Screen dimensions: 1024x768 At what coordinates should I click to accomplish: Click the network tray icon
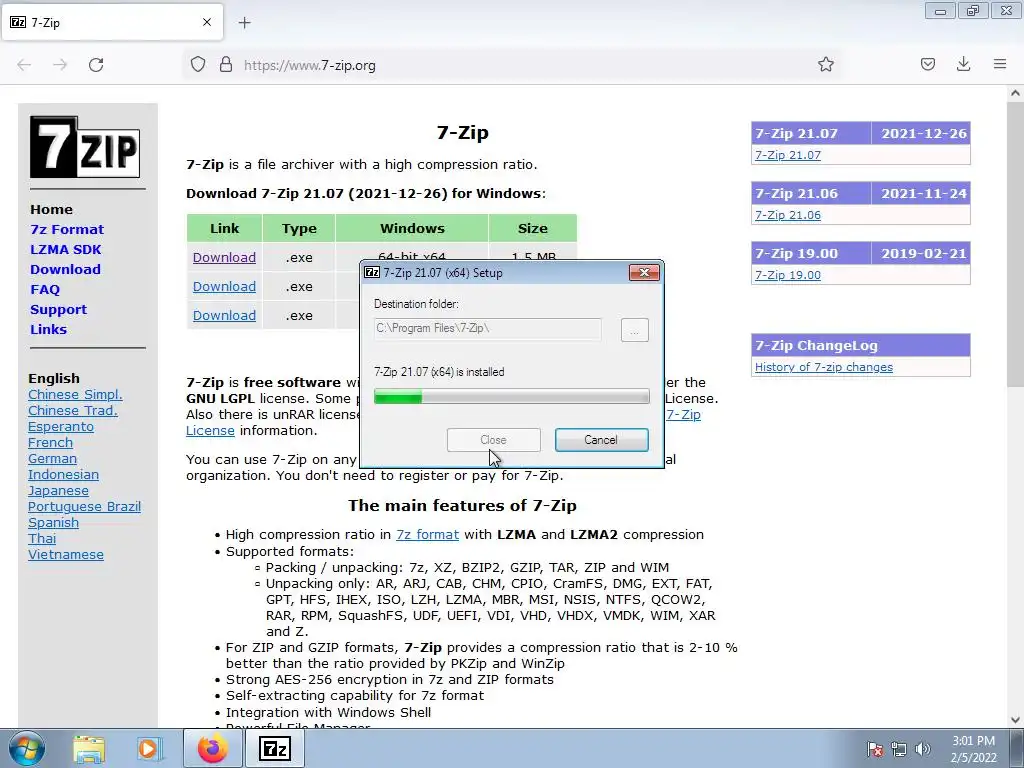[899, 749]
